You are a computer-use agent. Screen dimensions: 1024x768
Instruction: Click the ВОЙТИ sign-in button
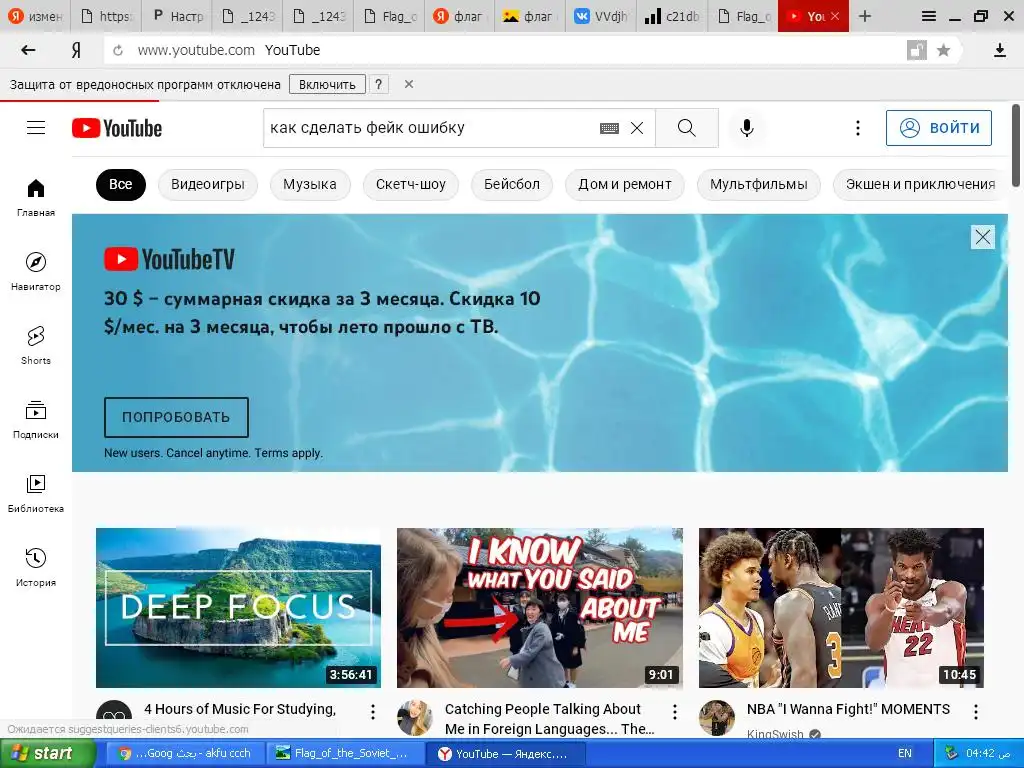[938, 128]
